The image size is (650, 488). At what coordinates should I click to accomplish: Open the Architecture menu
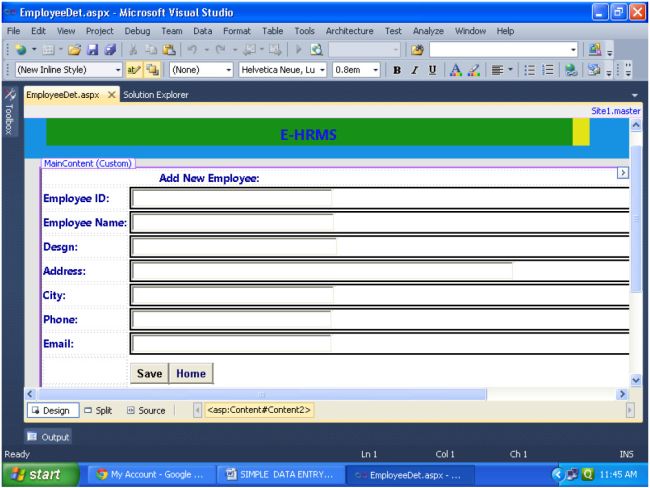coord(349,31)
